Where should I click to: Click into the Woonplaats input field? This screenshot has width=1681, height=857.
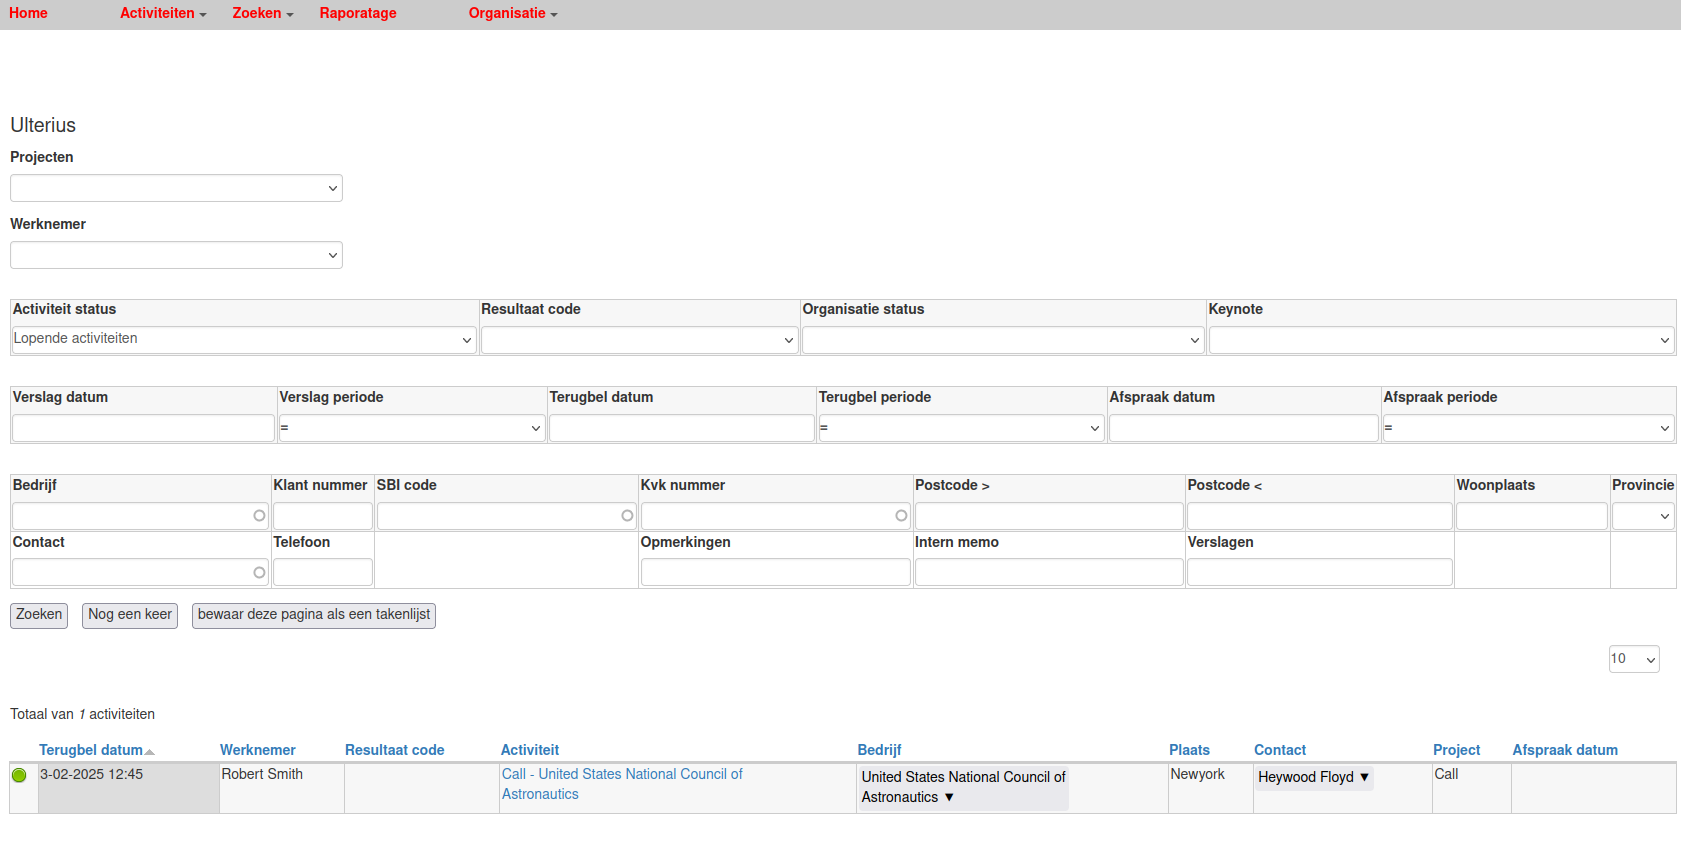point(1531,516)
